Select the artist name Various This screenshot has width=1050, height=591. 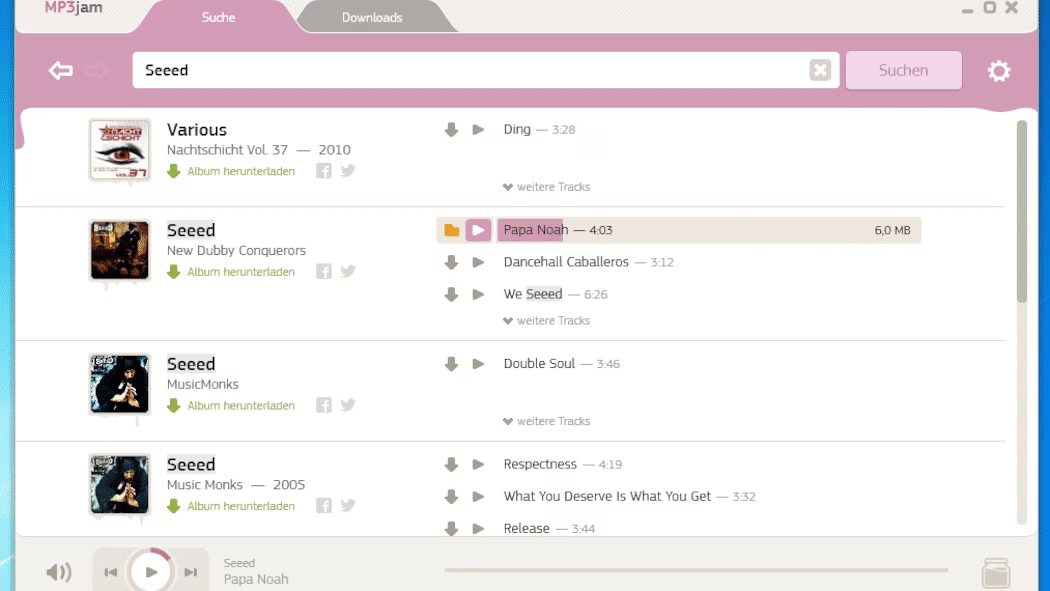coord(197,130)
